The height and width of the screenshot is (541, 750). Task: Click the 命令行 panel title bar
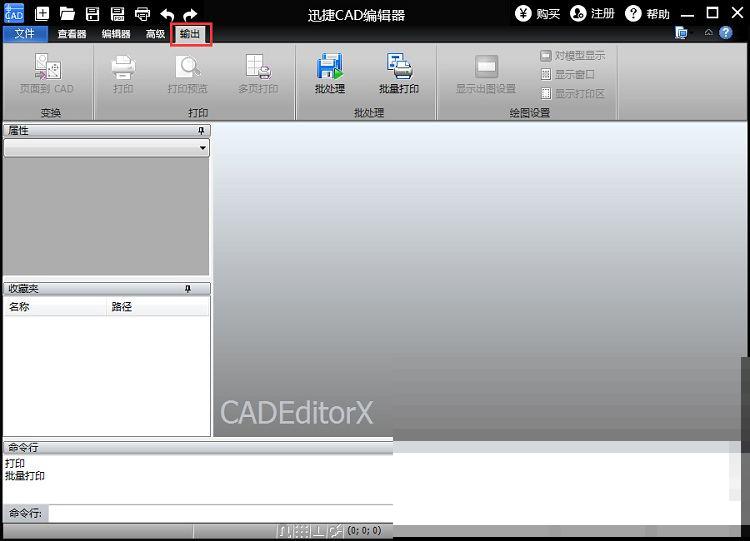tap(198, 448)
